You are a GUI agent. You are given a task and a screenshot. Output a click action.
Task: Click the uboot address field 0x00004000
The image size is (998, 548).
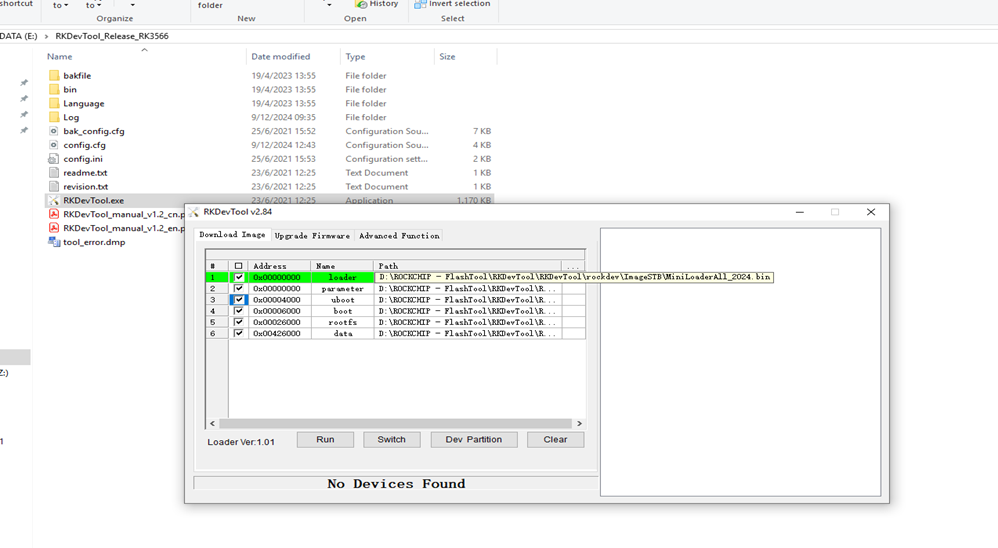pyautogui.click(x=277, y=300)
